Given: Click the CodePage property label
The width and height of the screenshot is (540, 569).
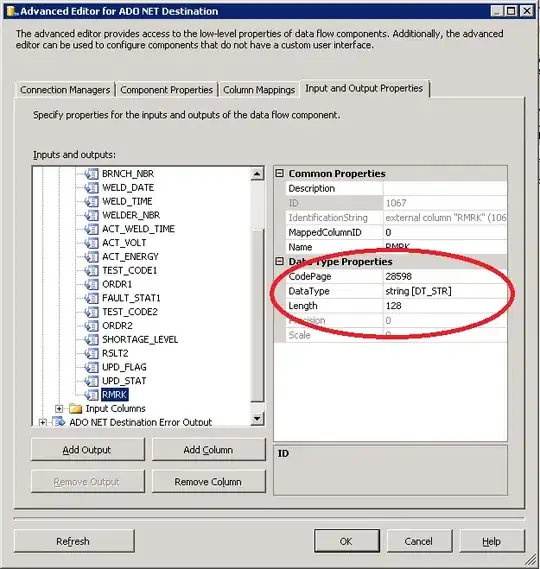Looking at the screenshot, I should click(310, 277).
